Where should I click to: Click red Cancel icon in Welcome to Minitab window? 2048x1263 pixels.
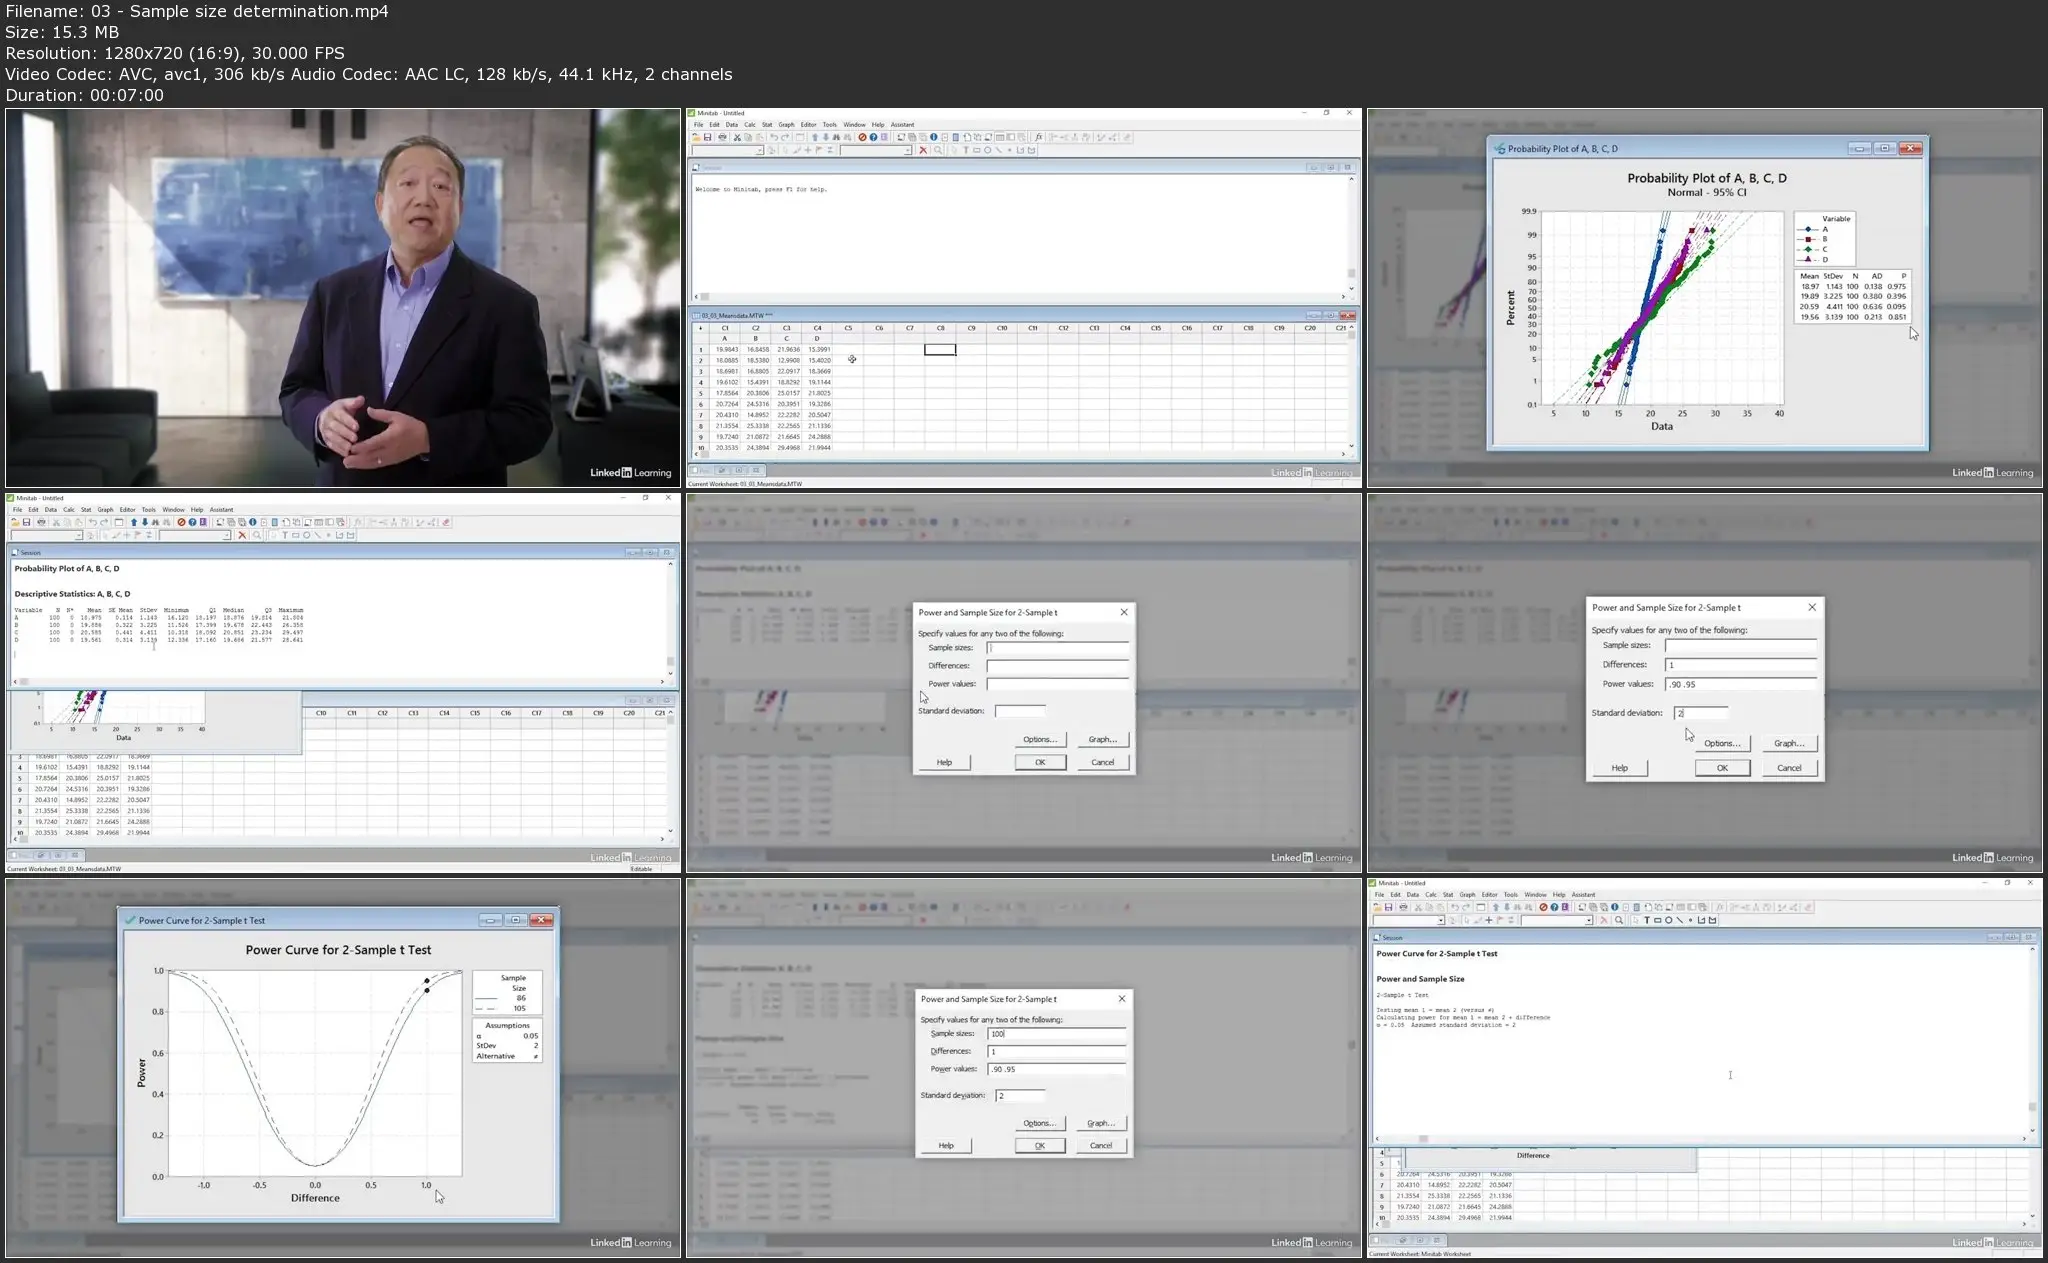tap(862, 138)
